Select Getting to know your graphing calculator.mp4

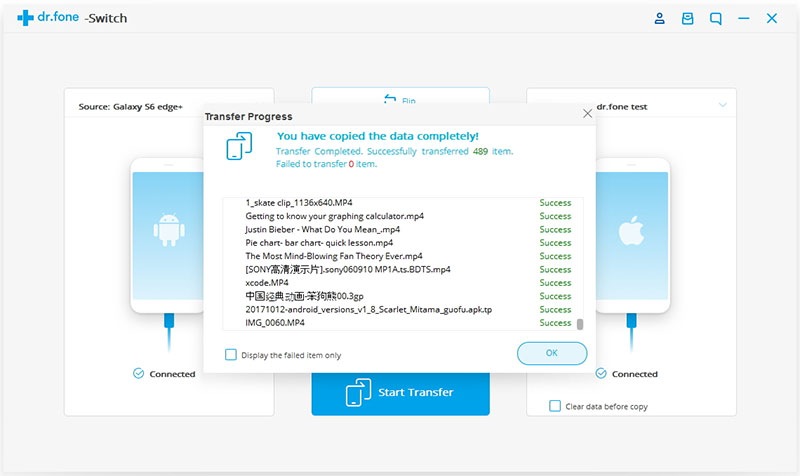click(403, 216)
